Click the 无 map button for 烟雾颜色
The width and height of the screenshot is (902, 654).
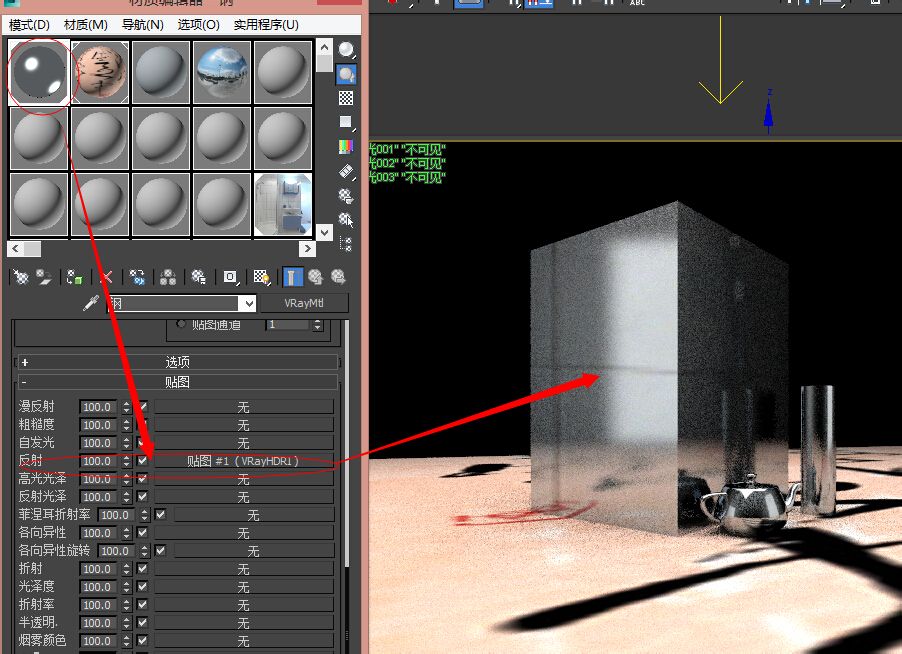(243, 641)
